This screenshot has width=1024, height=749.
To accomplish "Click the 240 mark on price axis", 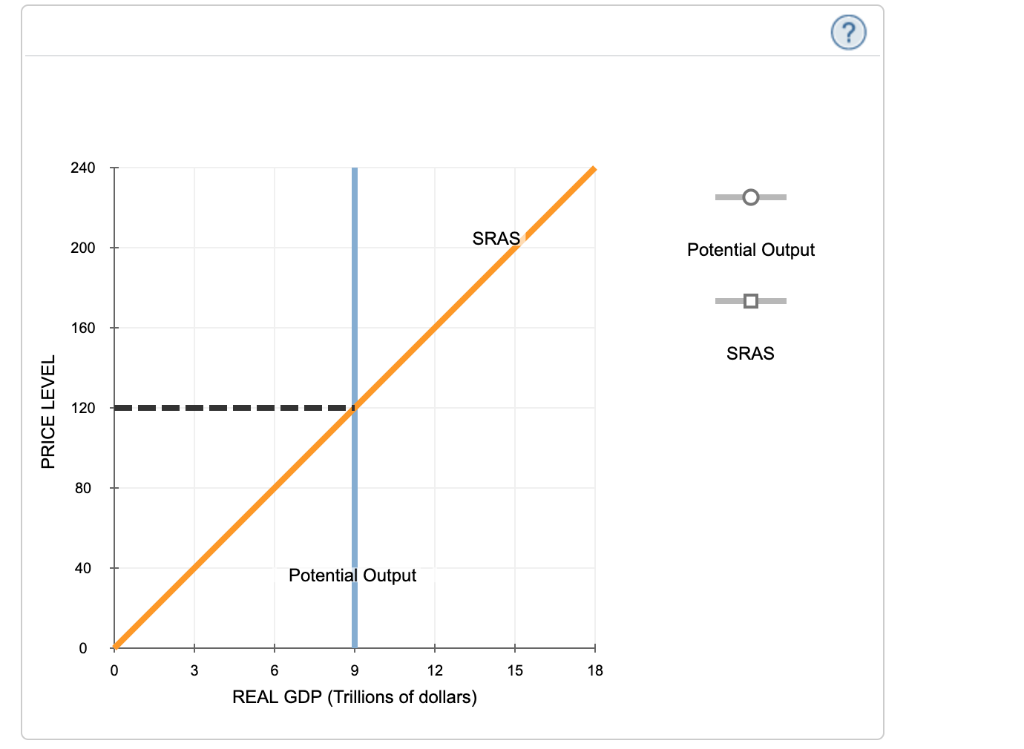I will coord(82,167).
